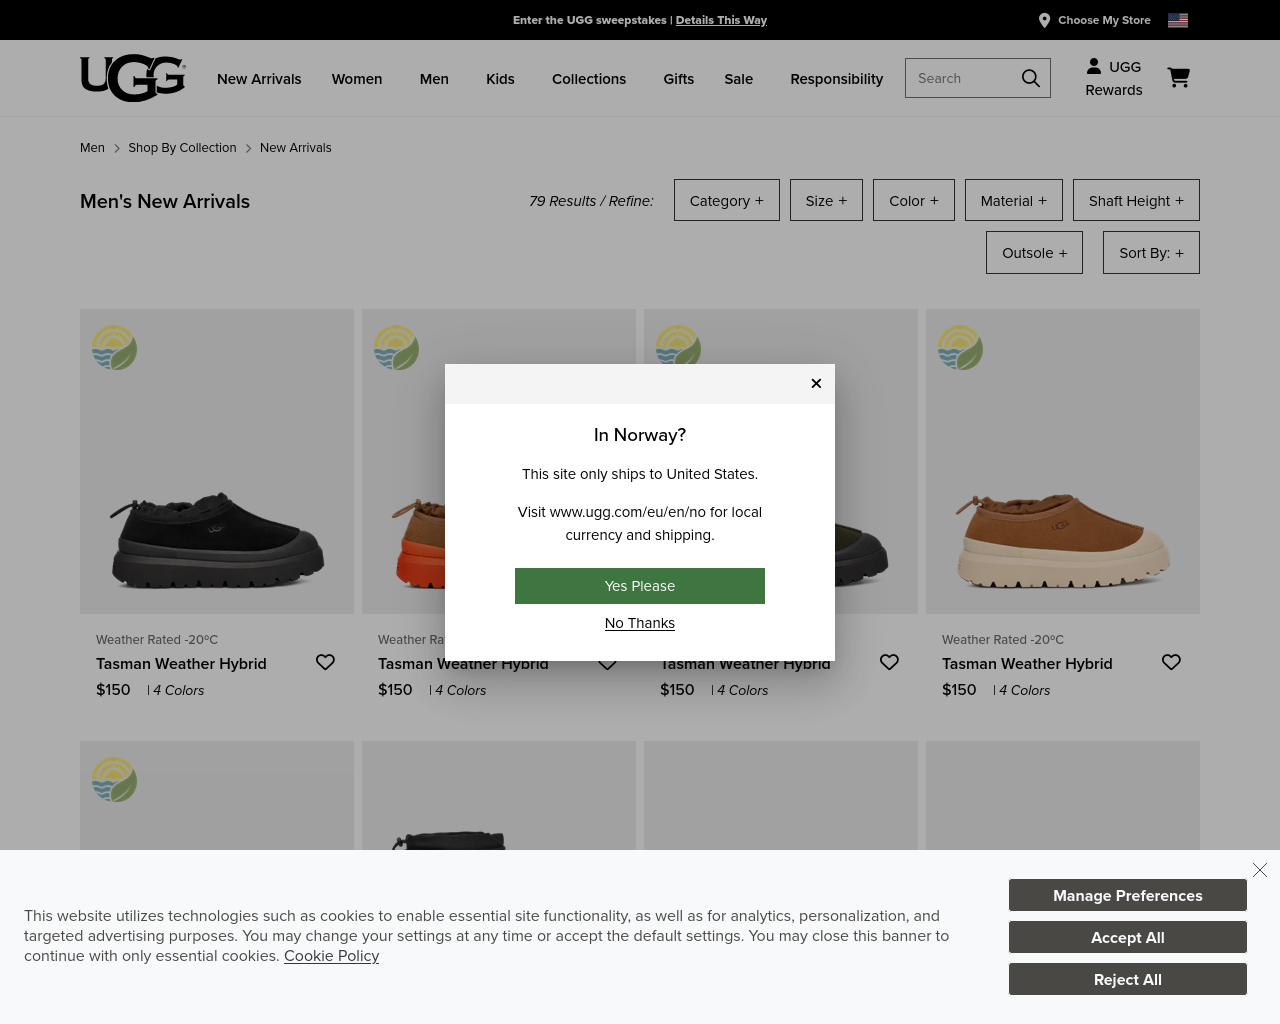Expand the Category filter
The image size is (1280, 1024).
click(727, 200)
